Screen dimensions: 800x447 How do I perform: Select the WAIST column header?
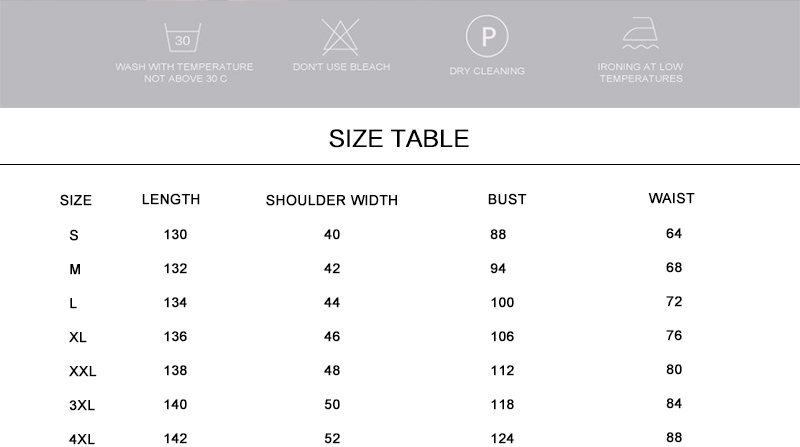[671, 198]
